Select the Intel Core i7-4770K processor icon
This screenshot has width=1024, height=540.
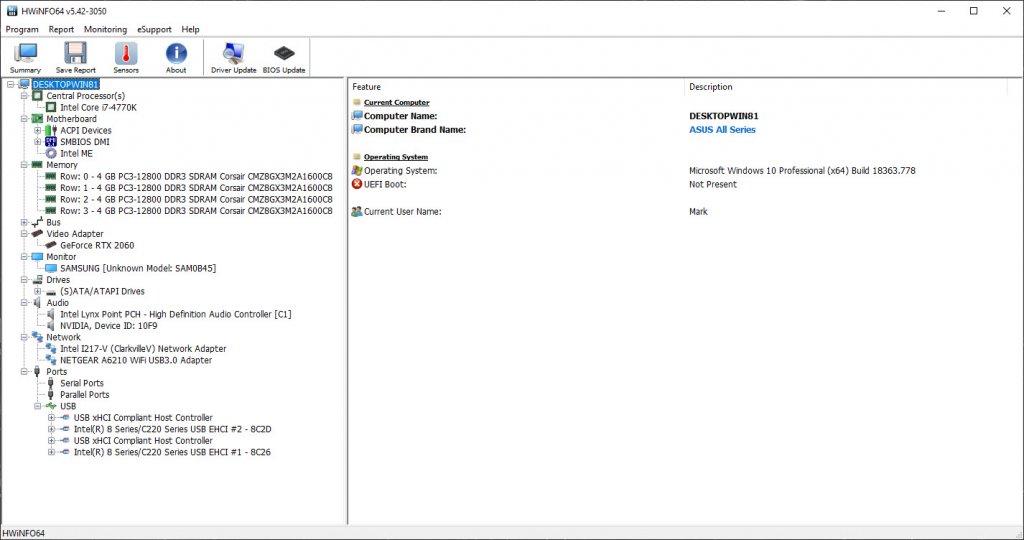51,107
